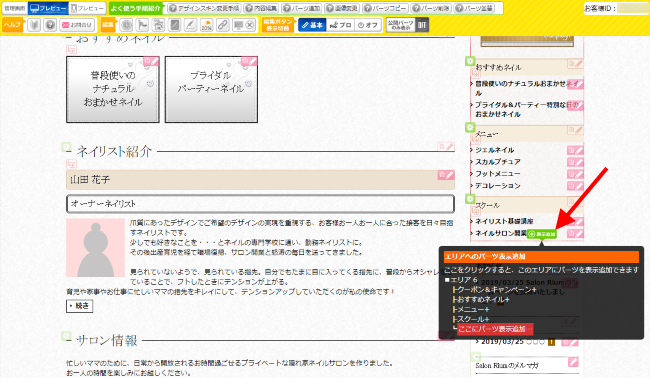Switch edit buttons to 基本 mode
Image resolution: width=650 pixels, height=378 pixels.
pos(312,25)
